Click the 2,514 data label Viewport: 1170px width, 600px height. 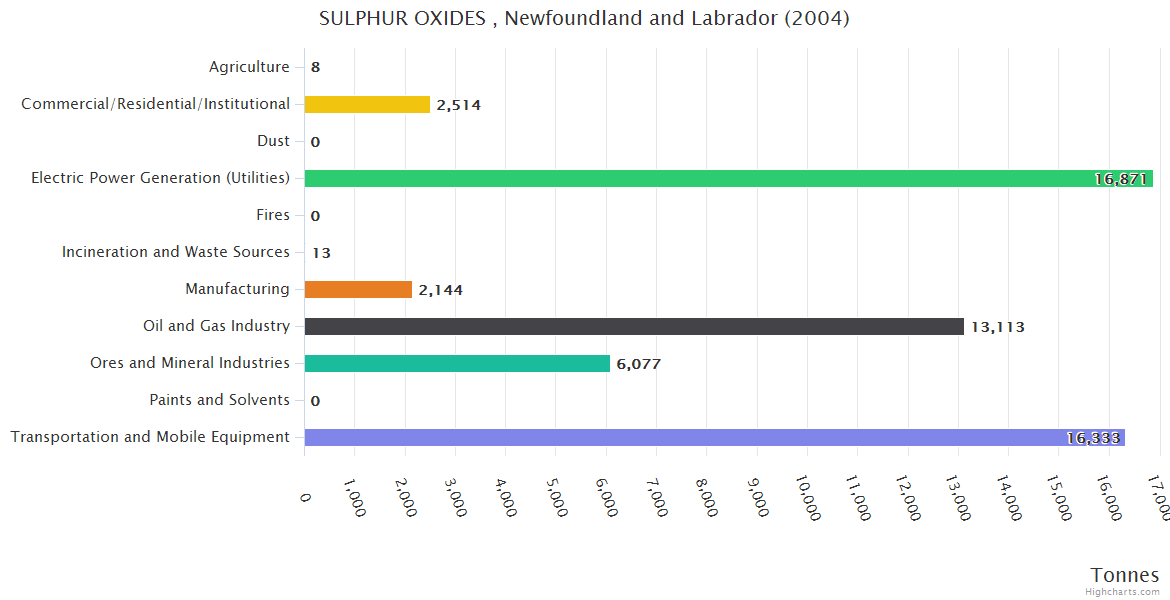coord(458,105)
